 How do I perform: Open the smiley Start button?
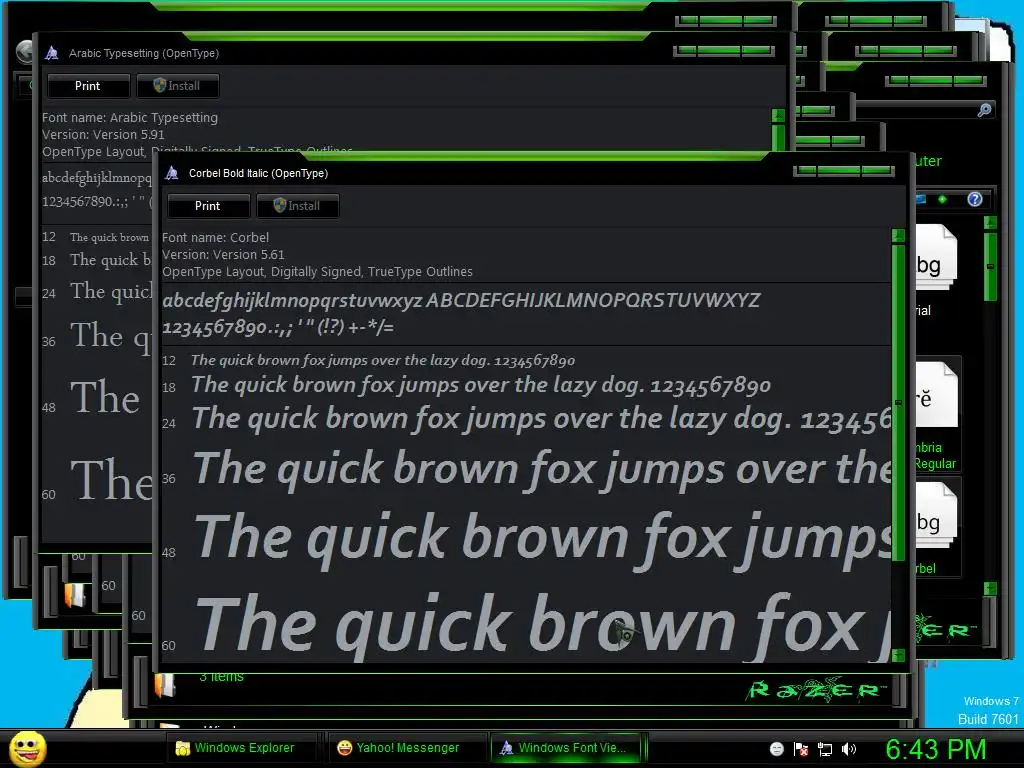tap(28, 748)
